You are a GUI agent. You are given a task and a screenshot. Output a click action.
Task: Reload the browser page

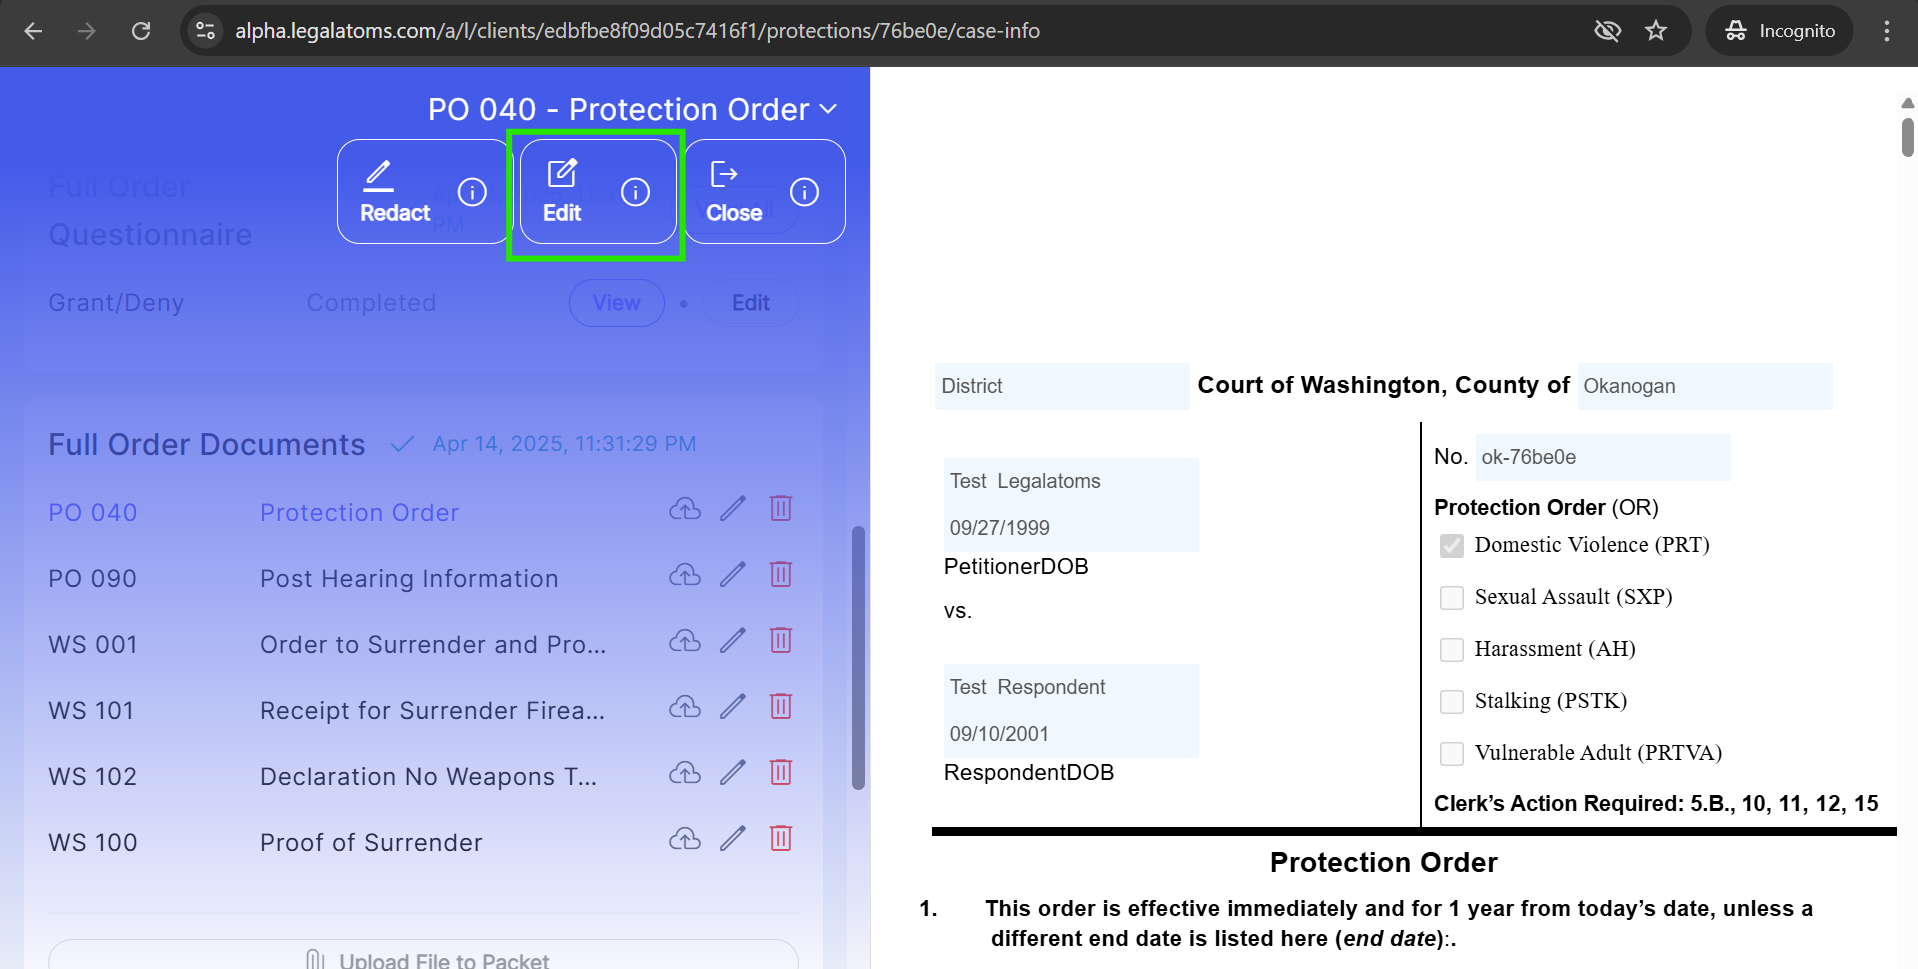(141, 31)
